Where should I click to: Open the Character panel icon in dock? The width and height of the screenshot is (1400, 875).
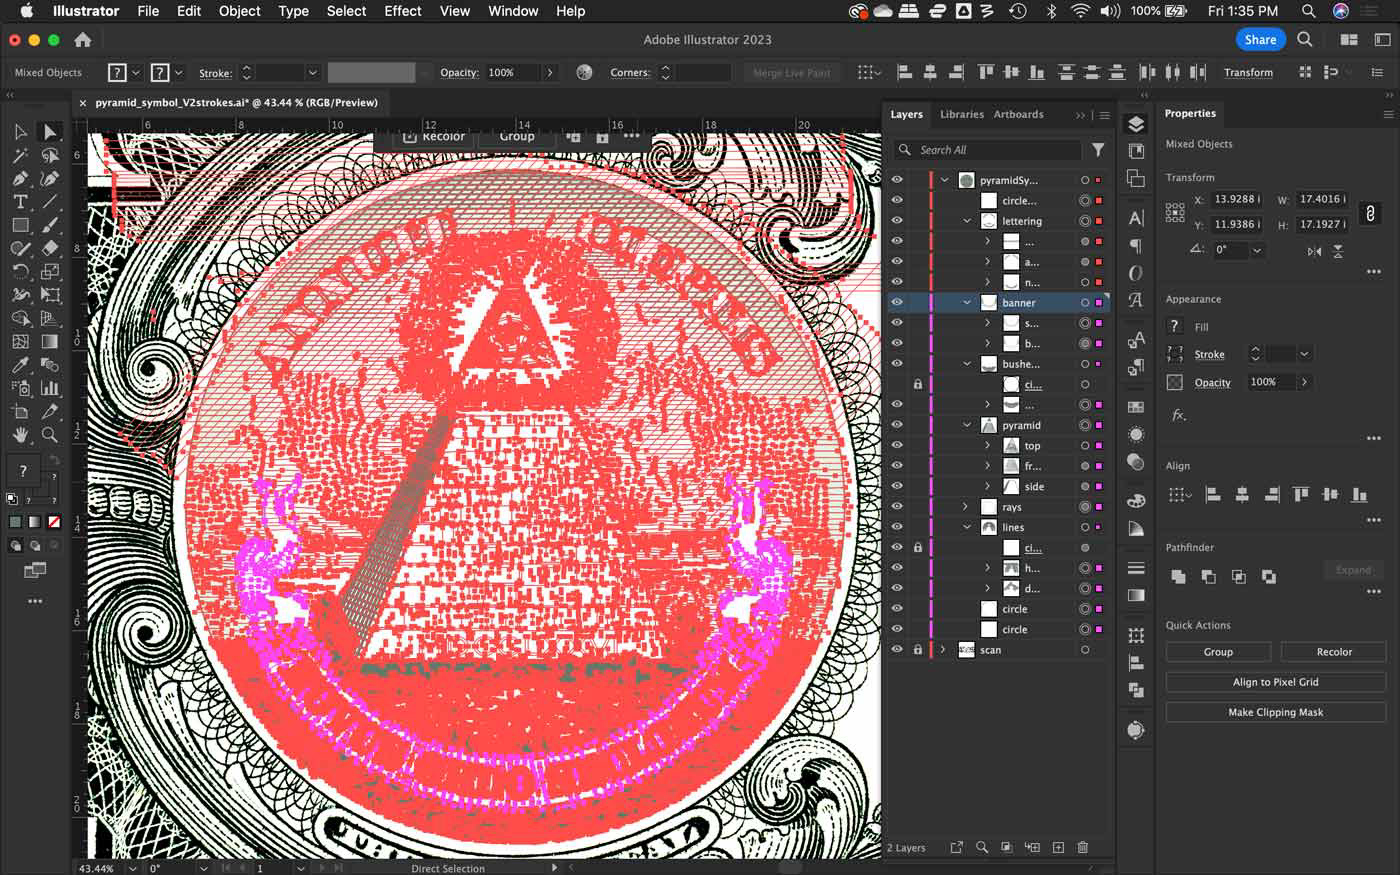coord(1136,218)
